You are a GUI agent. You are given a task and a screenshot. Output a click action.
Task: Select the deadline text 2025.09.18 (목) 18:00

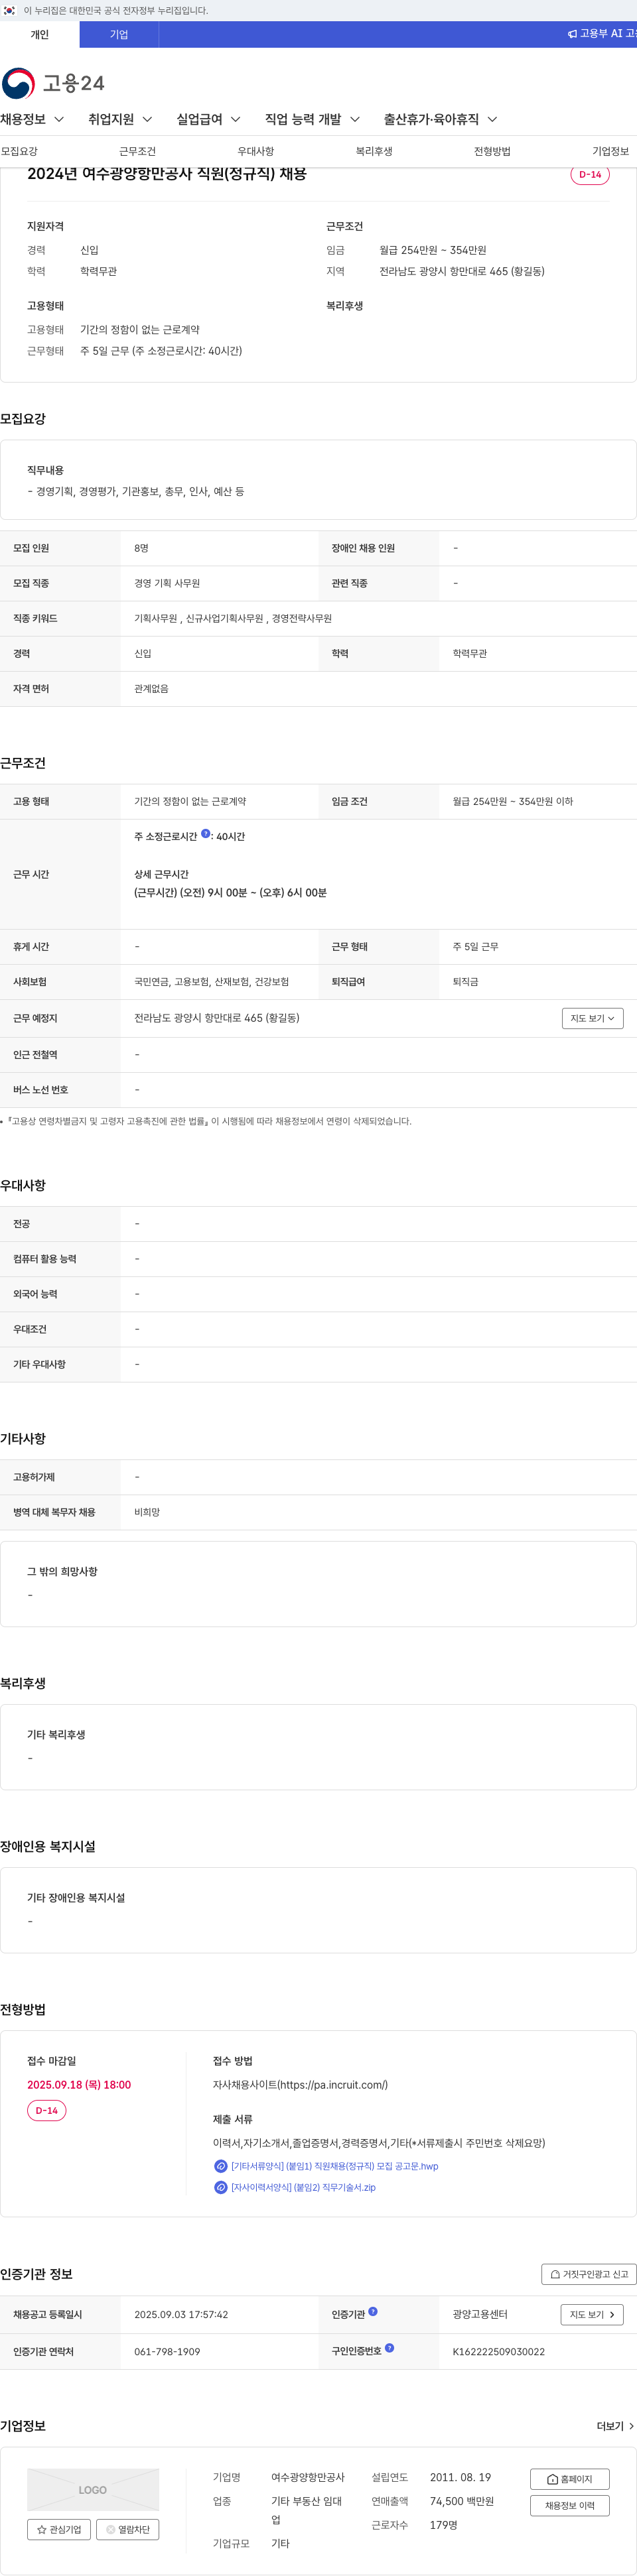(x=79, y=2084)
